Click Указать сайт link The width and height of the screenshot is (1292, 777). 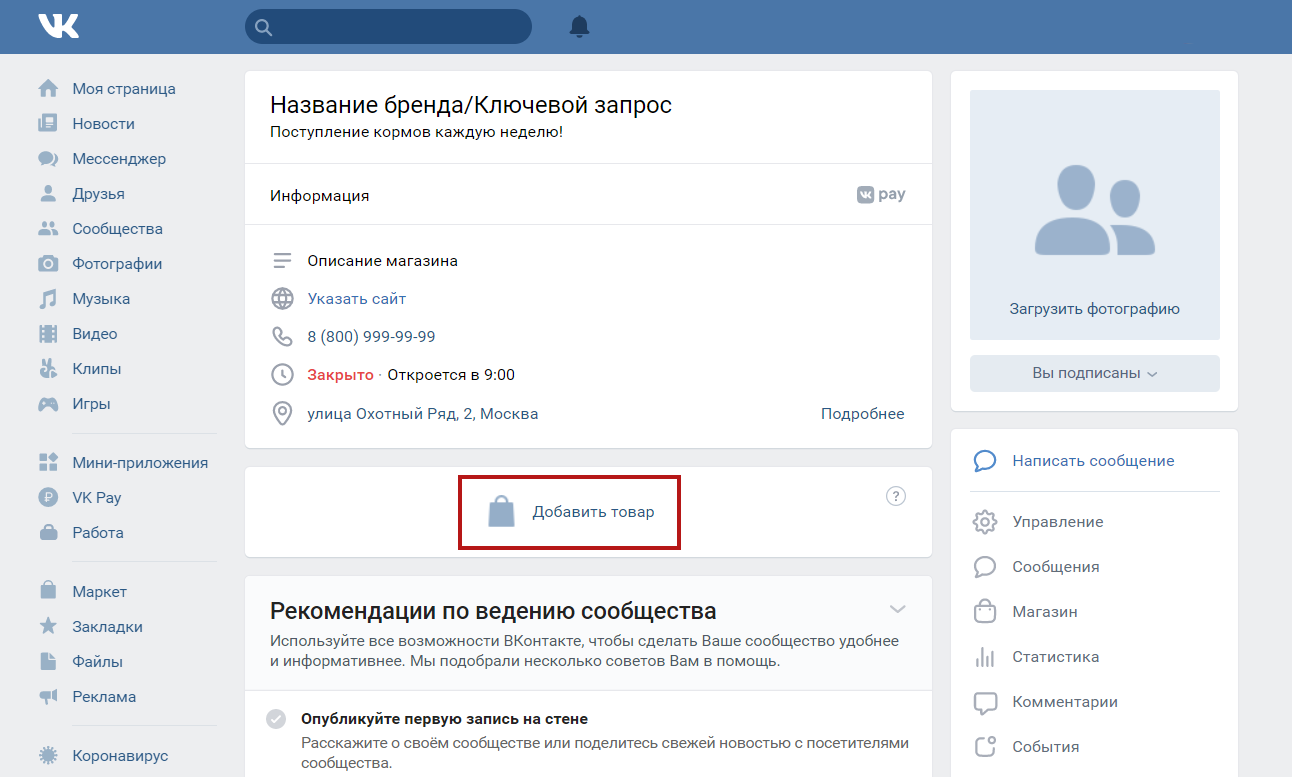click(x=357, y=298)
